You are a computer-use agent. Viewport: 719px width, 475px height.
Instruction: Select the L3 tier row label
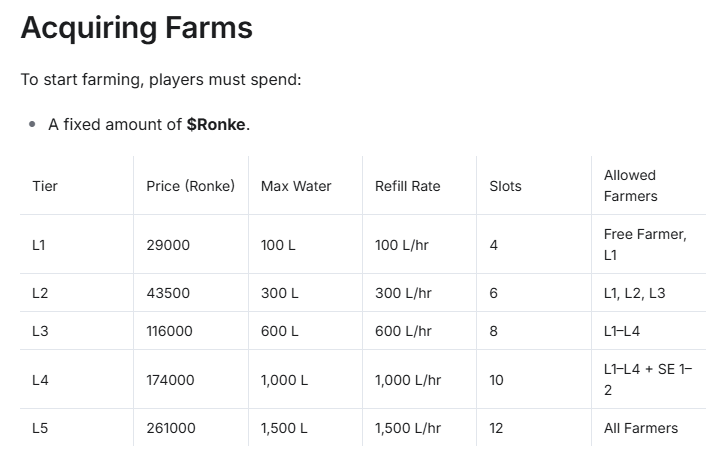click(40, 331)
